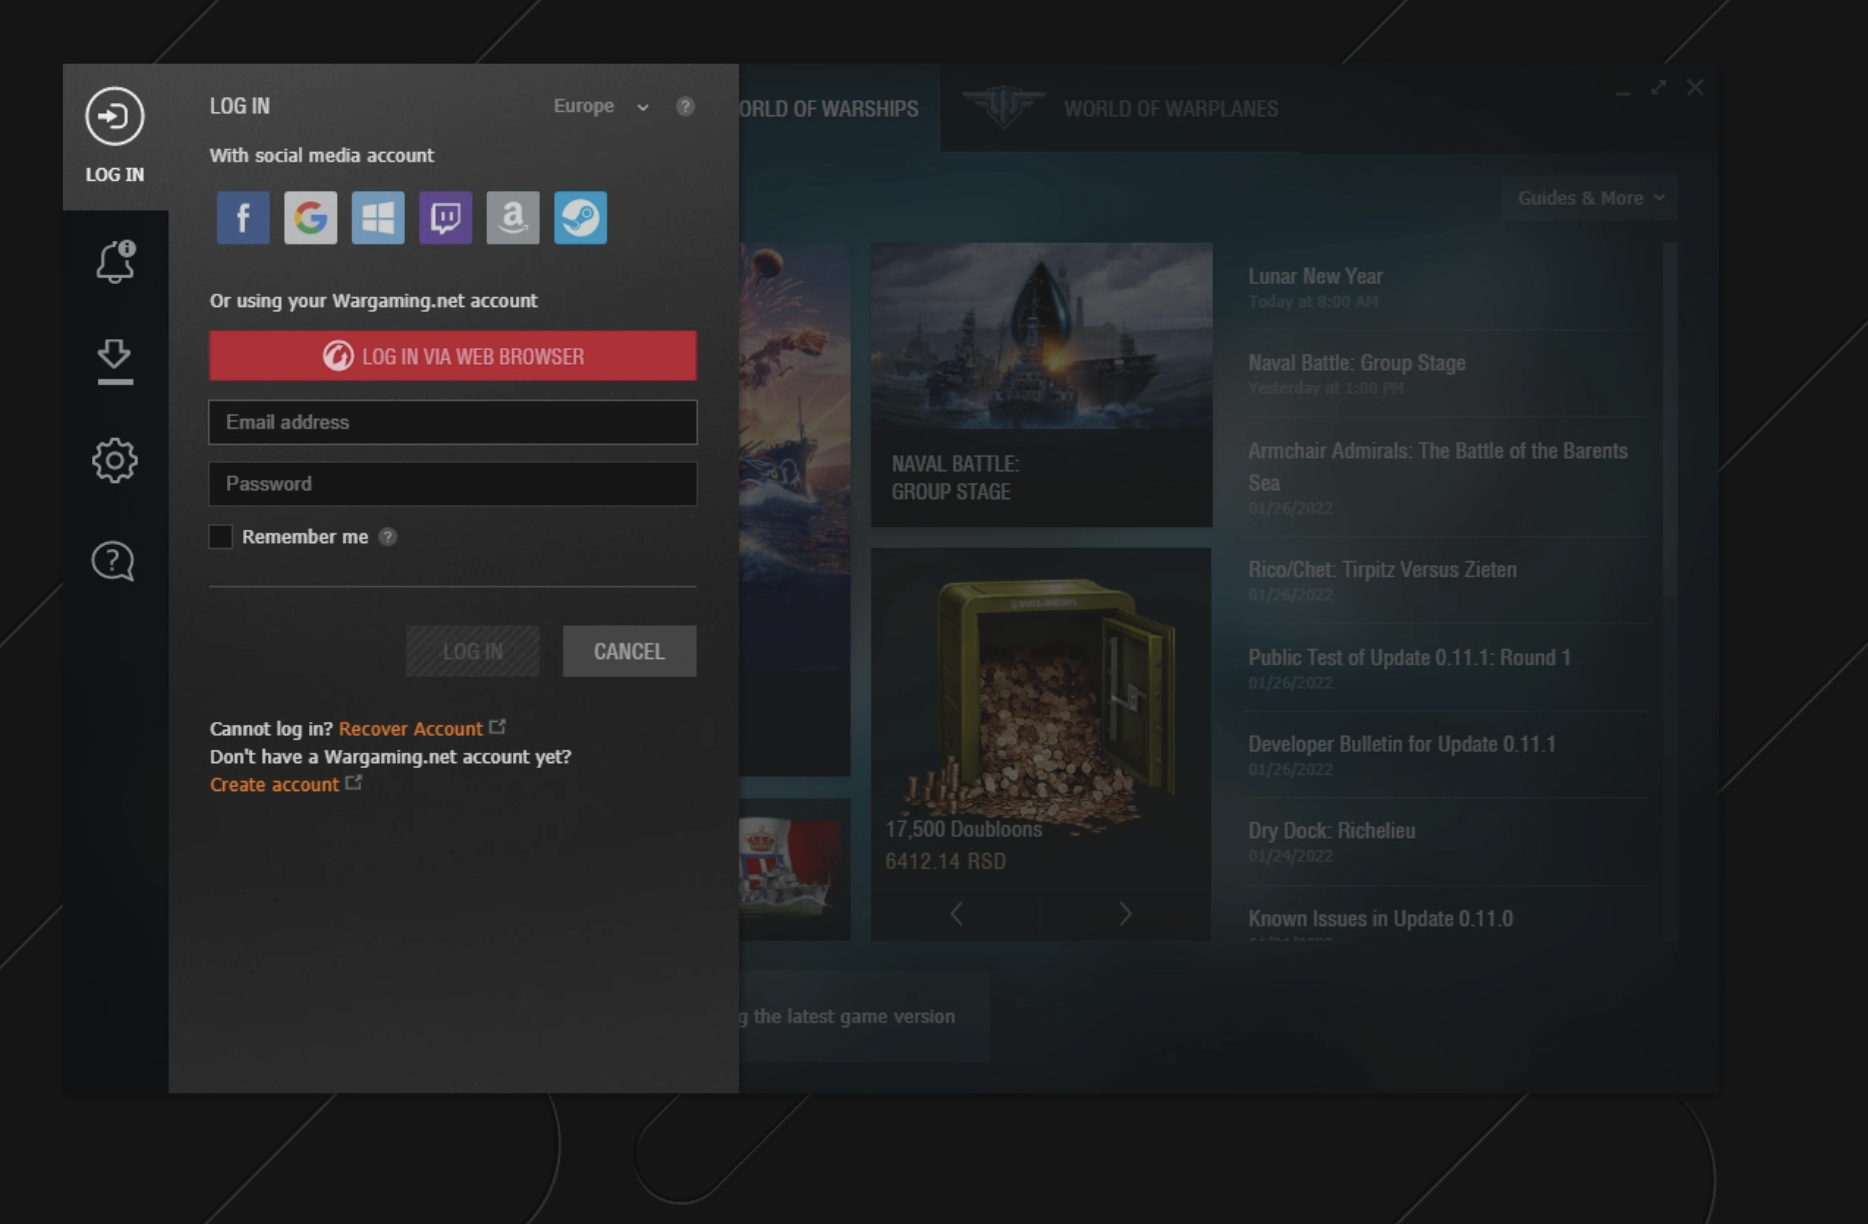
Task: Open downloads icon in sidebar
Action: pos(115,361)
